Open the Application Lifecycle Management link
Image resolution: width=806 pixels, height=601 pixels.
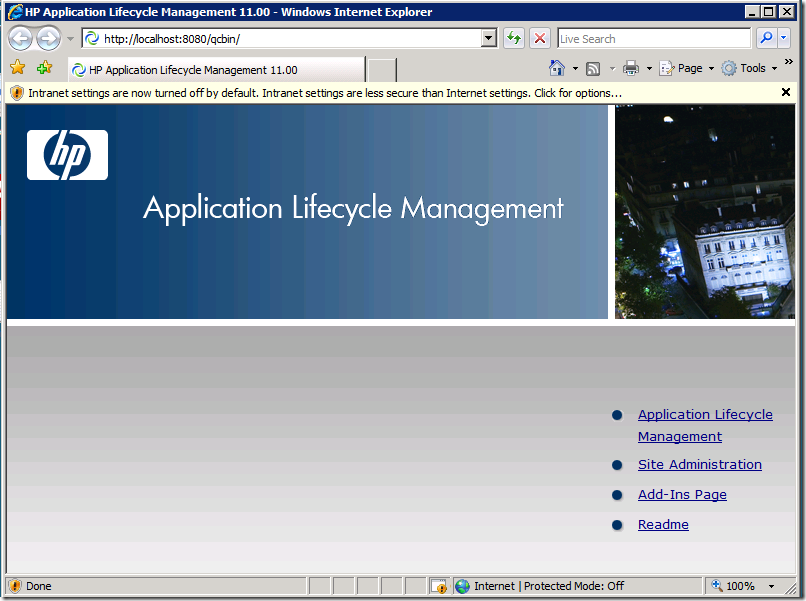tap(705, 425)
